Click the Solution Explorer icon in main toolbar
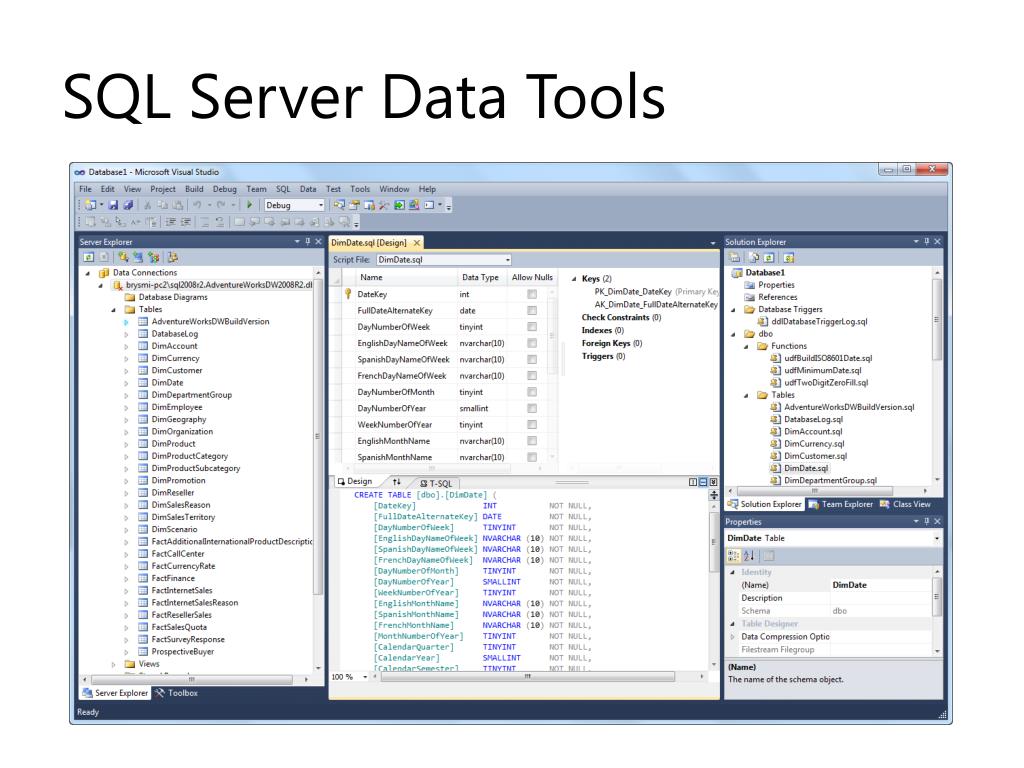The height and width of the screenshot is (768, 1024). pyautogui.click(x=338, y=205)
